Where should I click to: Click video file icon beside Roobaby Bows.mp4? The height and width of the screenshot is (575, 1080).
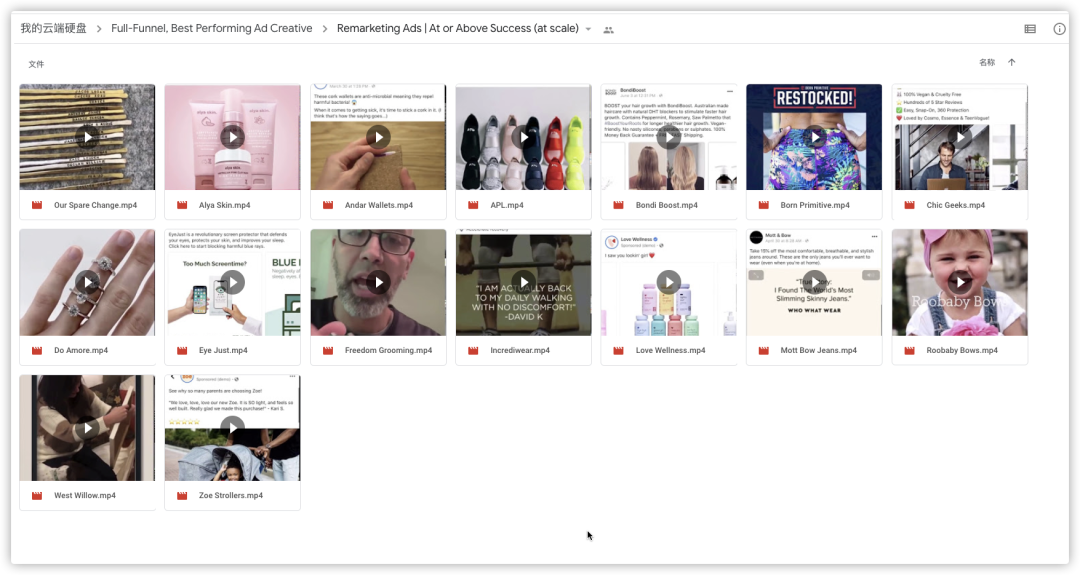pos(910,351)
